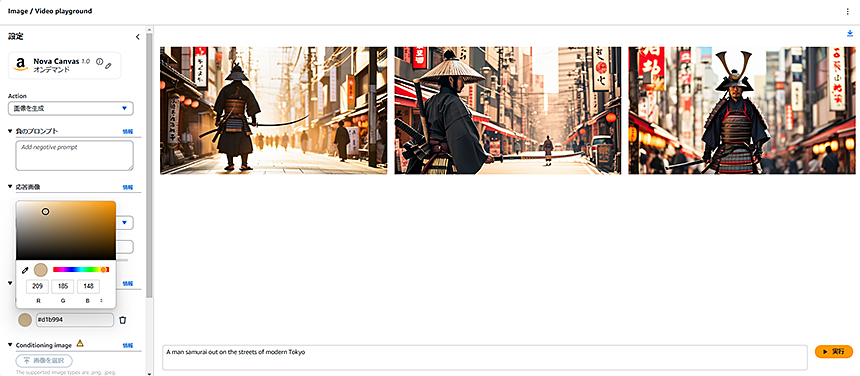Collapse the Conditioning image section

pyautogui.click(x=10, y=345)
